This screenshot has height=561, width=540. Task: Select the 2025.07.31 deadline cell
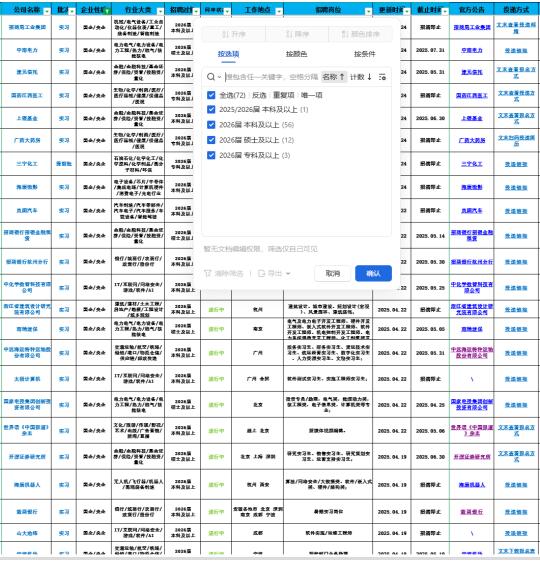pos(430,50)
